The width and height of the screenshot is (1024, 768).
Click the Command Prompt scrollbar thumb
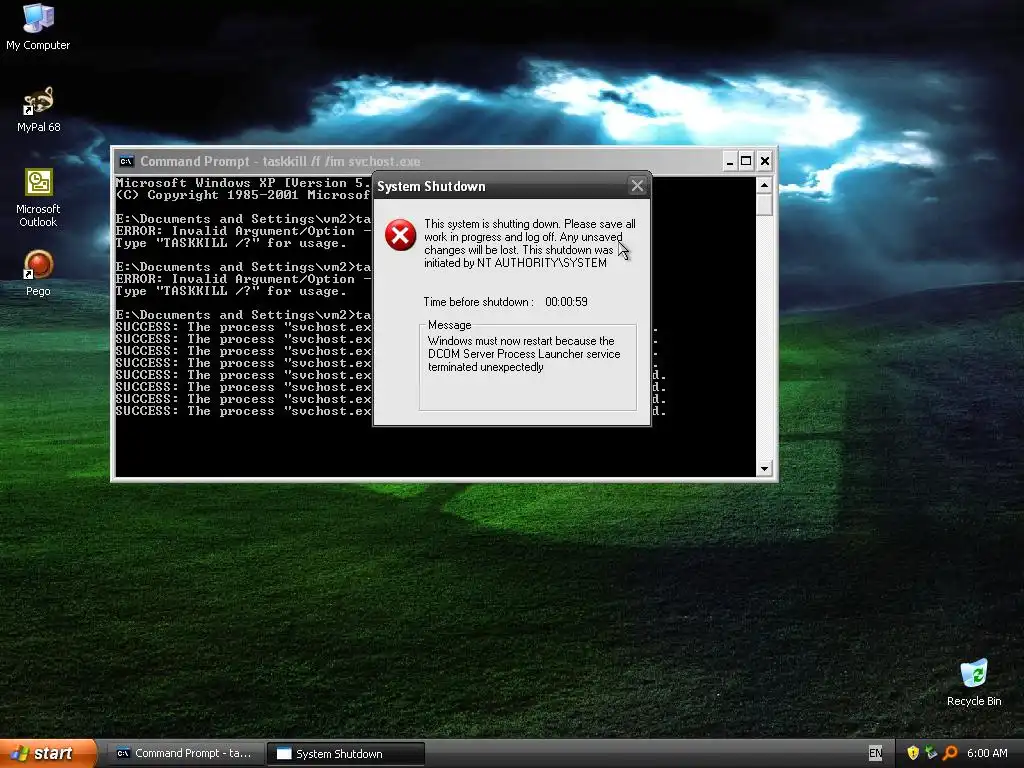(x=764, y=204)
